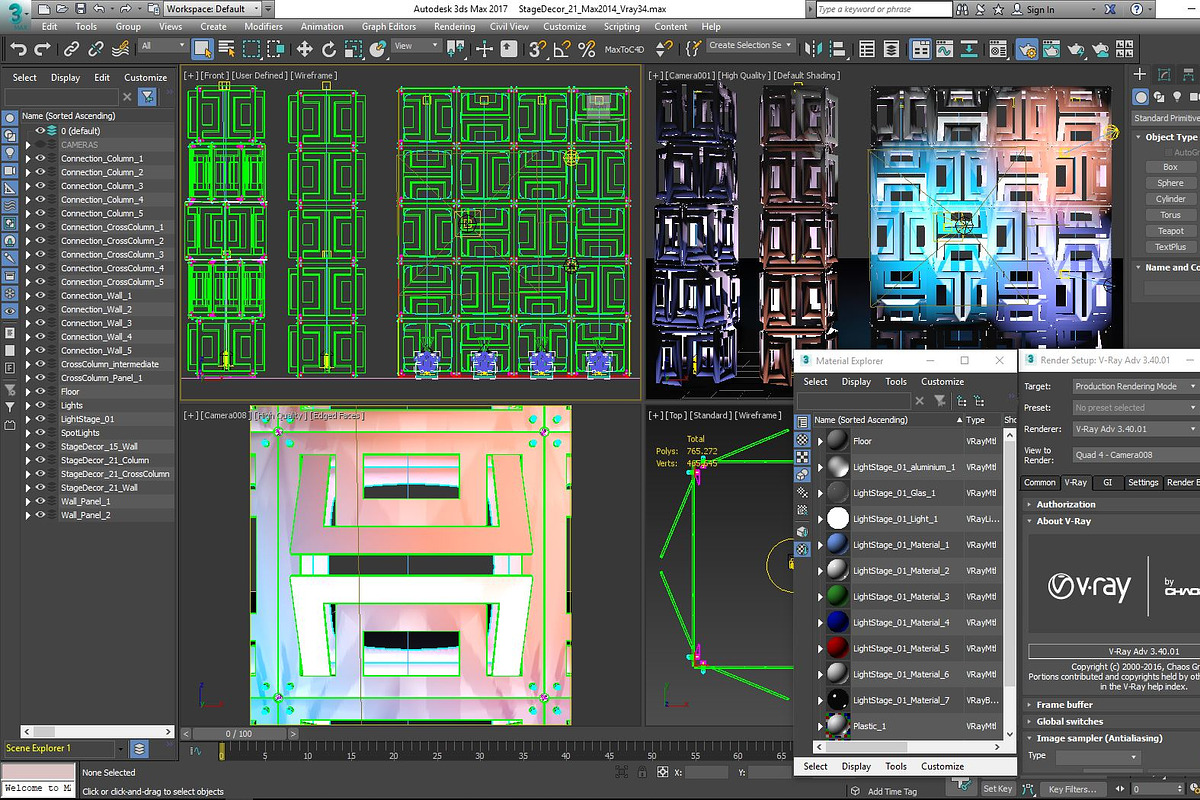
Task: Activate the Select Object tool
Action: [203, 48]
